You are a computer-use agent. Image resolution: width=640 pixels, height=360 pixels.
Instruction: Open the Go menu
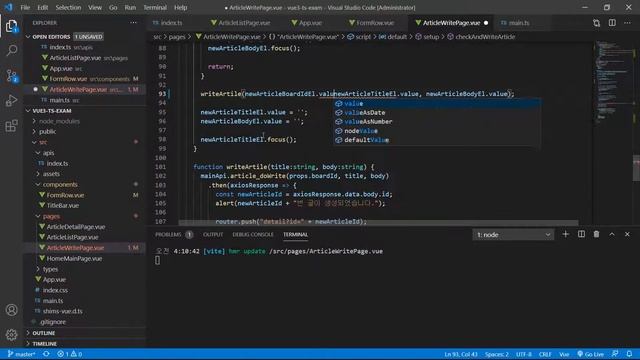click(x=113, y=7)
